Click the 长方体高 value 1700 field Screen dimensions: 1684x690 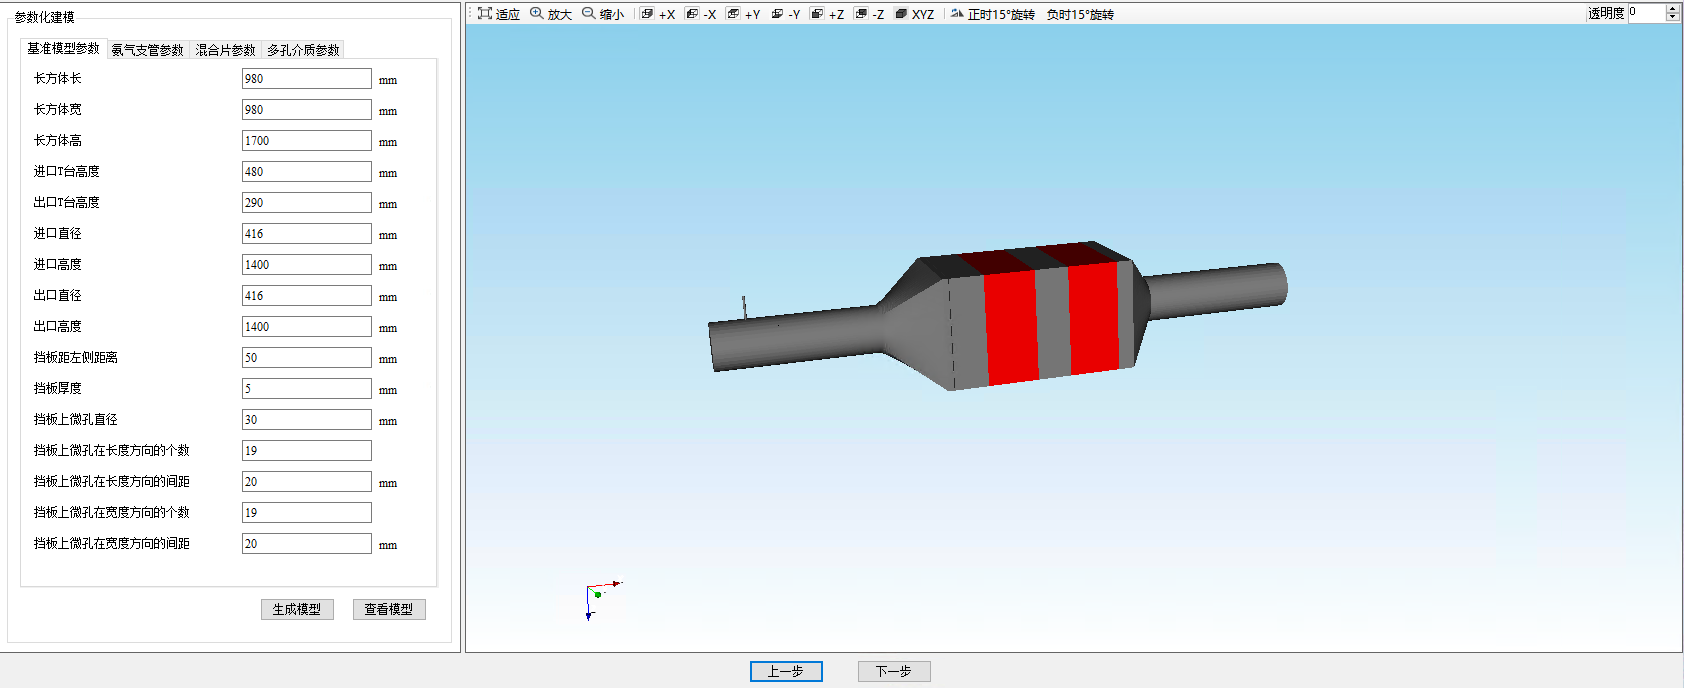pos(307,141)
